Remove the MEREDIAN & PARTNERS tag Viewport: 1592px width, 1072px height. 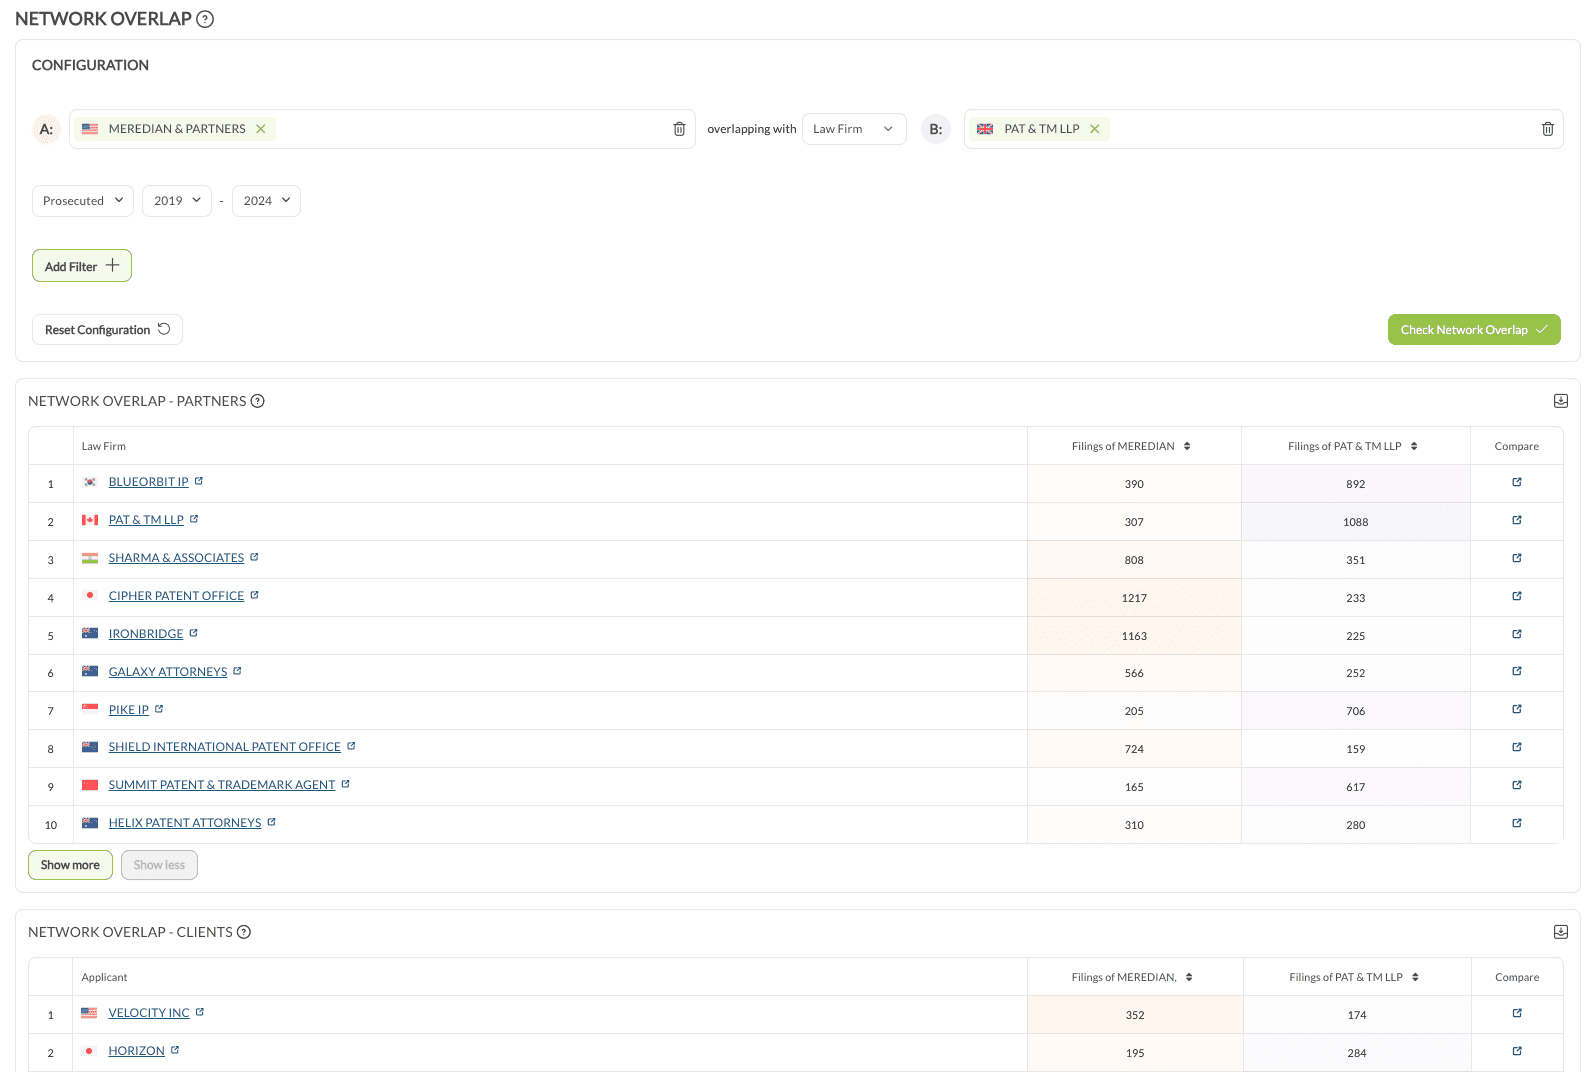(261, 129)
